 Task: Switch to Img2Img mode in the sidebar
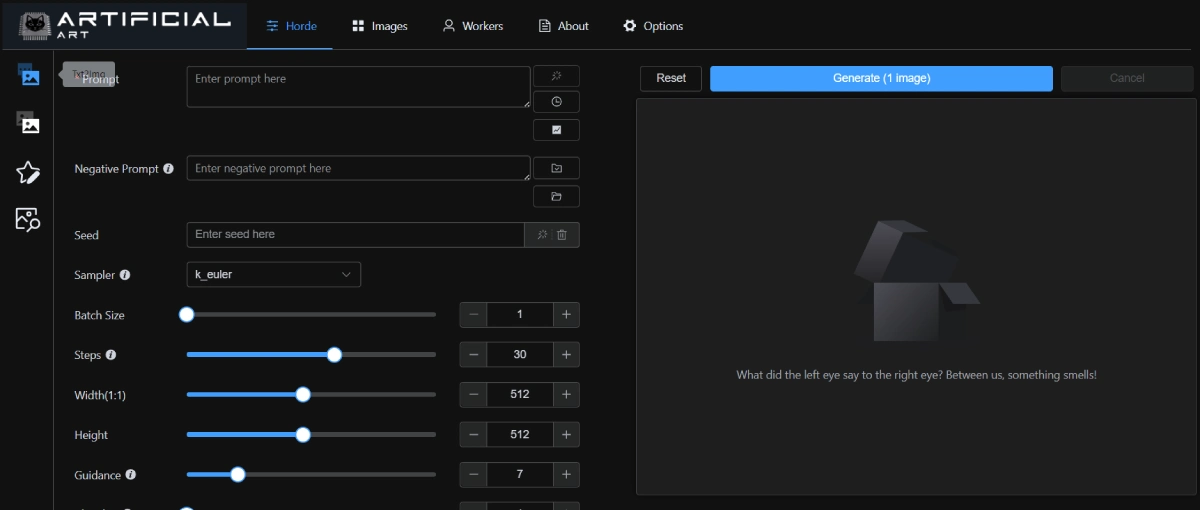click(x=28, y=123)
